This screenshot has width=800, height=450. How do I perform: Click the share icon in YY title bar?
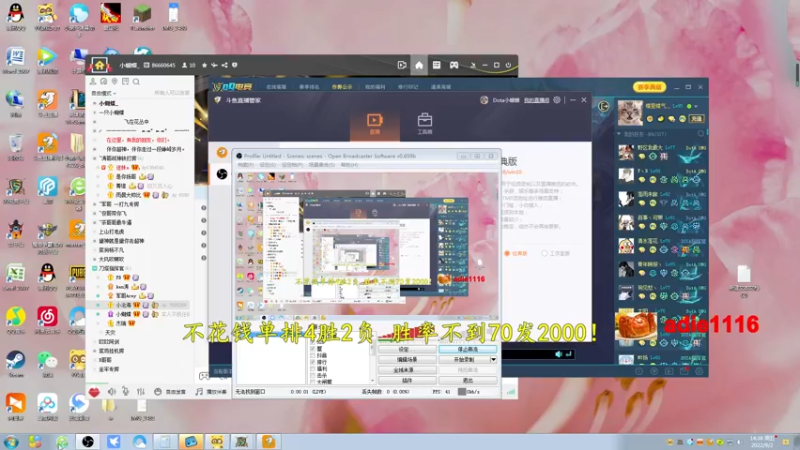[x=224, y=65]
